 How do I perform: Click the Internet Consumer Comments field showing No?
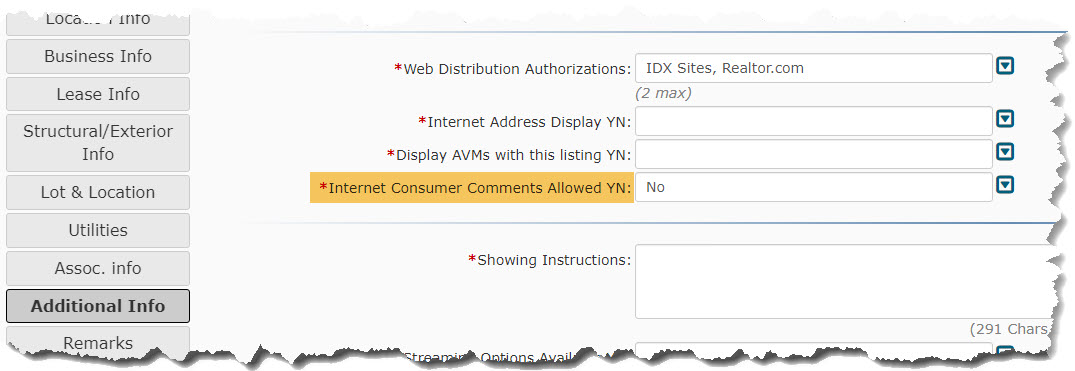[814, 187]
